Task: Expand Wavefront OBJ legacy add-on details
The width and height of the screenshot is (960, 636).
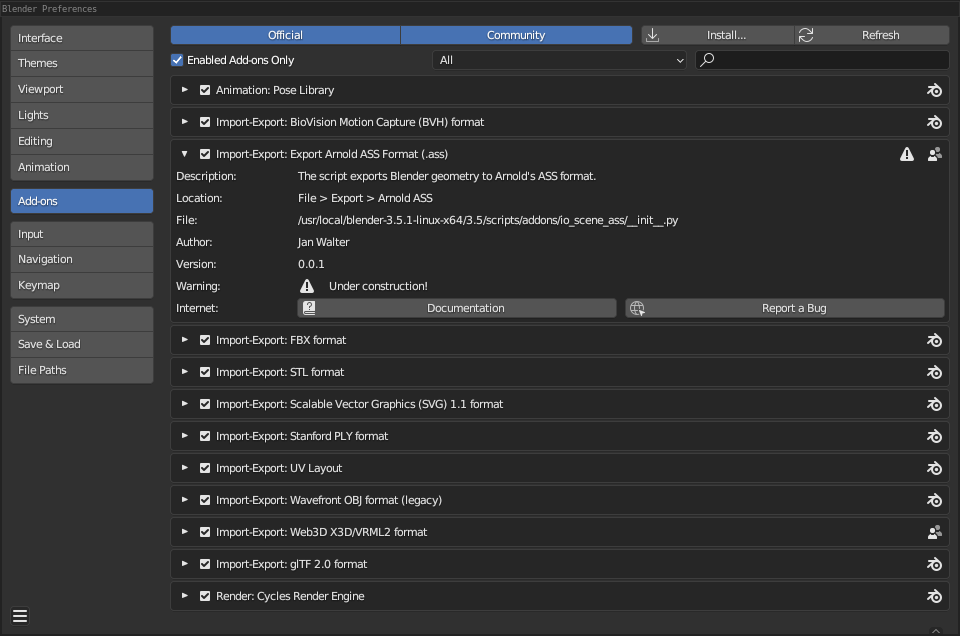Action: coord(184,500)
